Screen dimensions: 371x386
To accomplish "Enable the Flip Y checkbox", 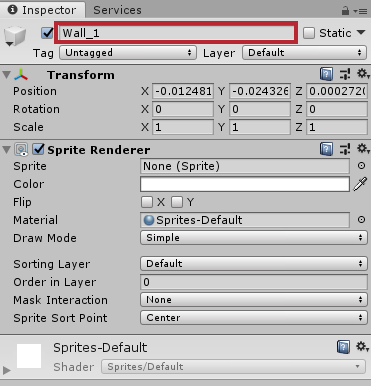I will [177, 202].
